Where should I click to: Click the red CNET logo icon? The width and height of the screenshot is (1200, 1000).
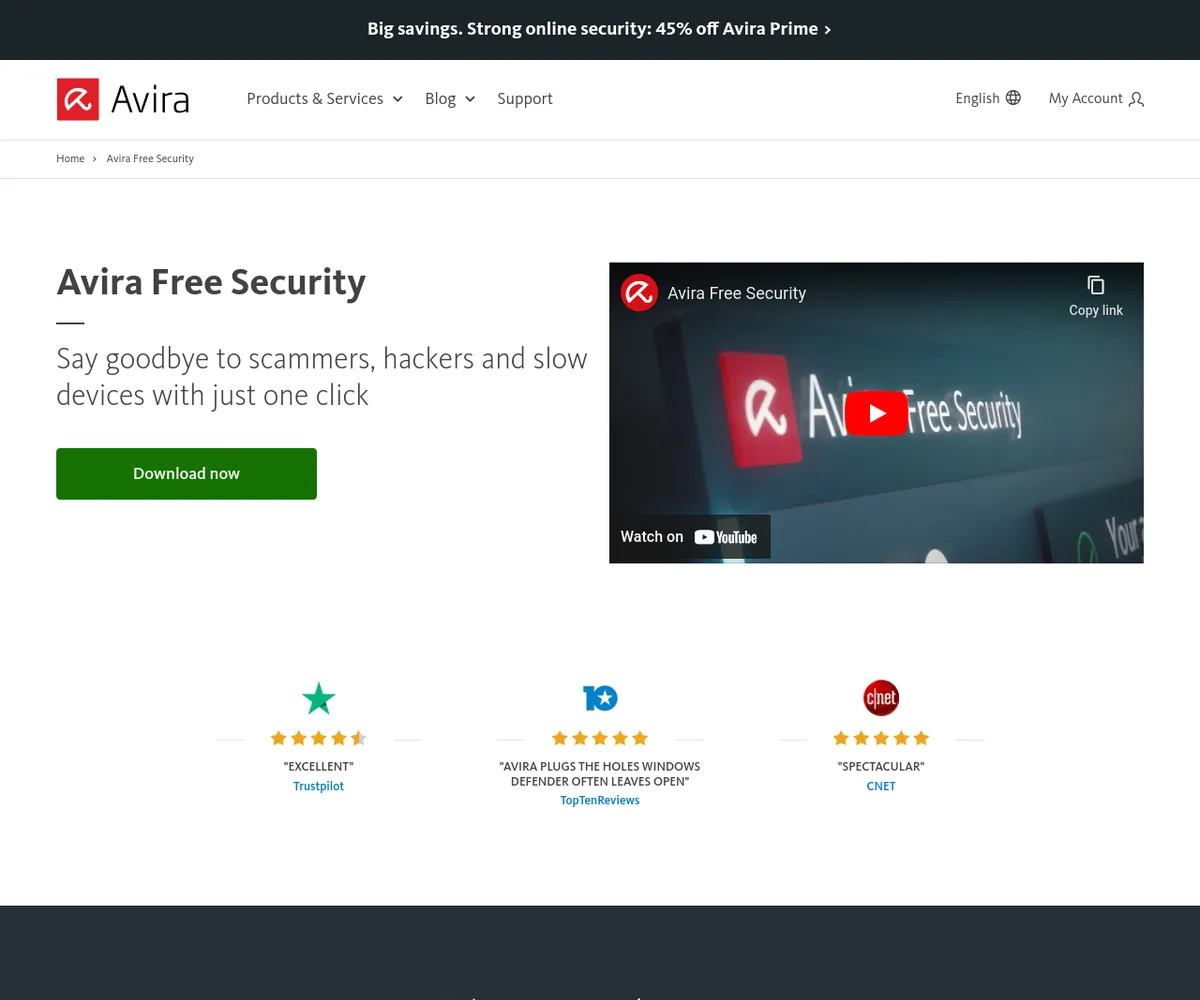(881, 698)
